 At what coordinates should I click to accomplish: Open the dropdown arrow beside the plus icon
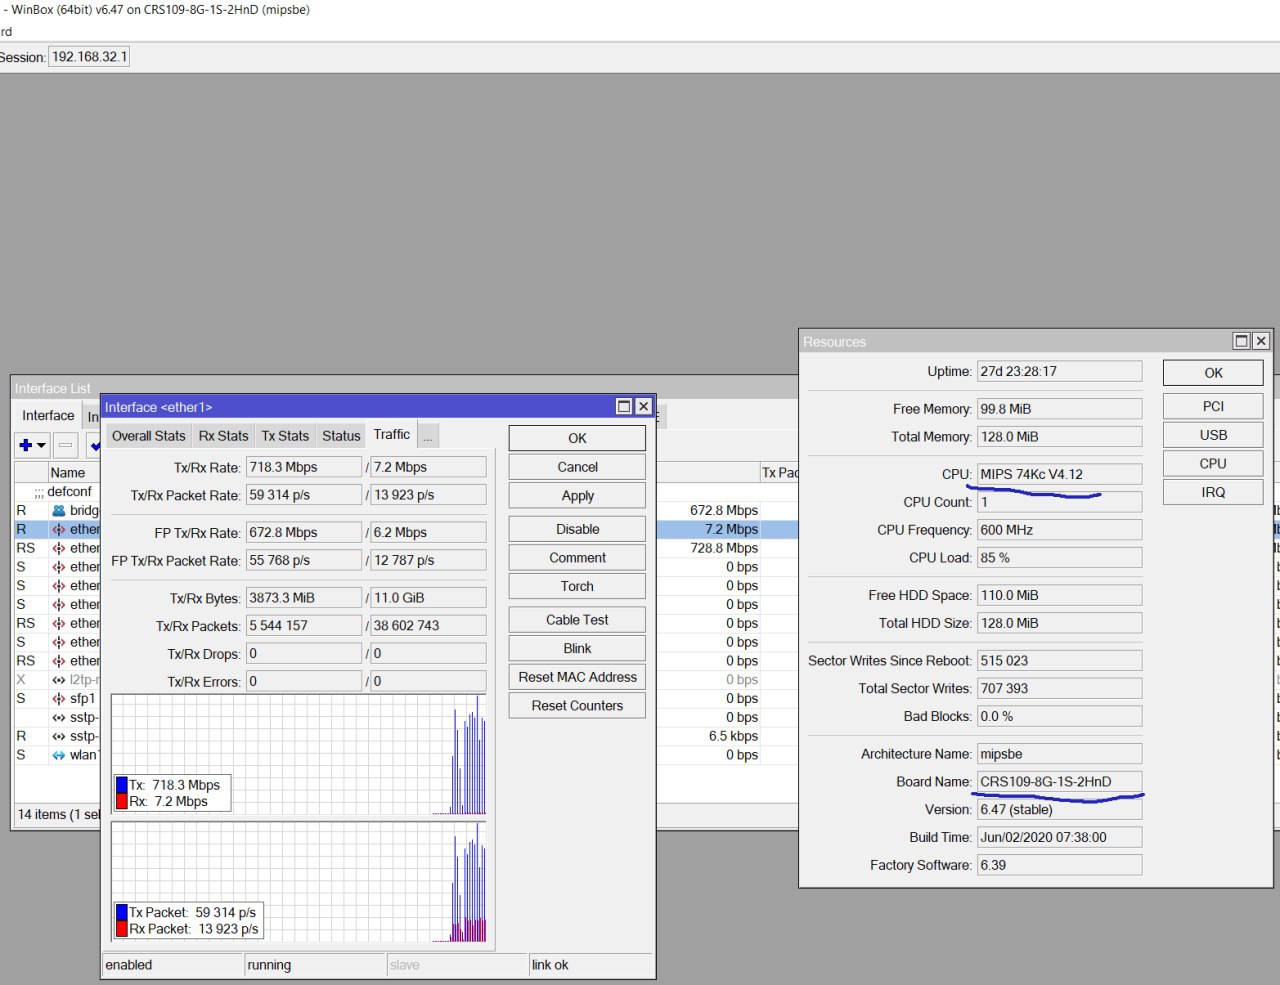click(x=42, y=446)
